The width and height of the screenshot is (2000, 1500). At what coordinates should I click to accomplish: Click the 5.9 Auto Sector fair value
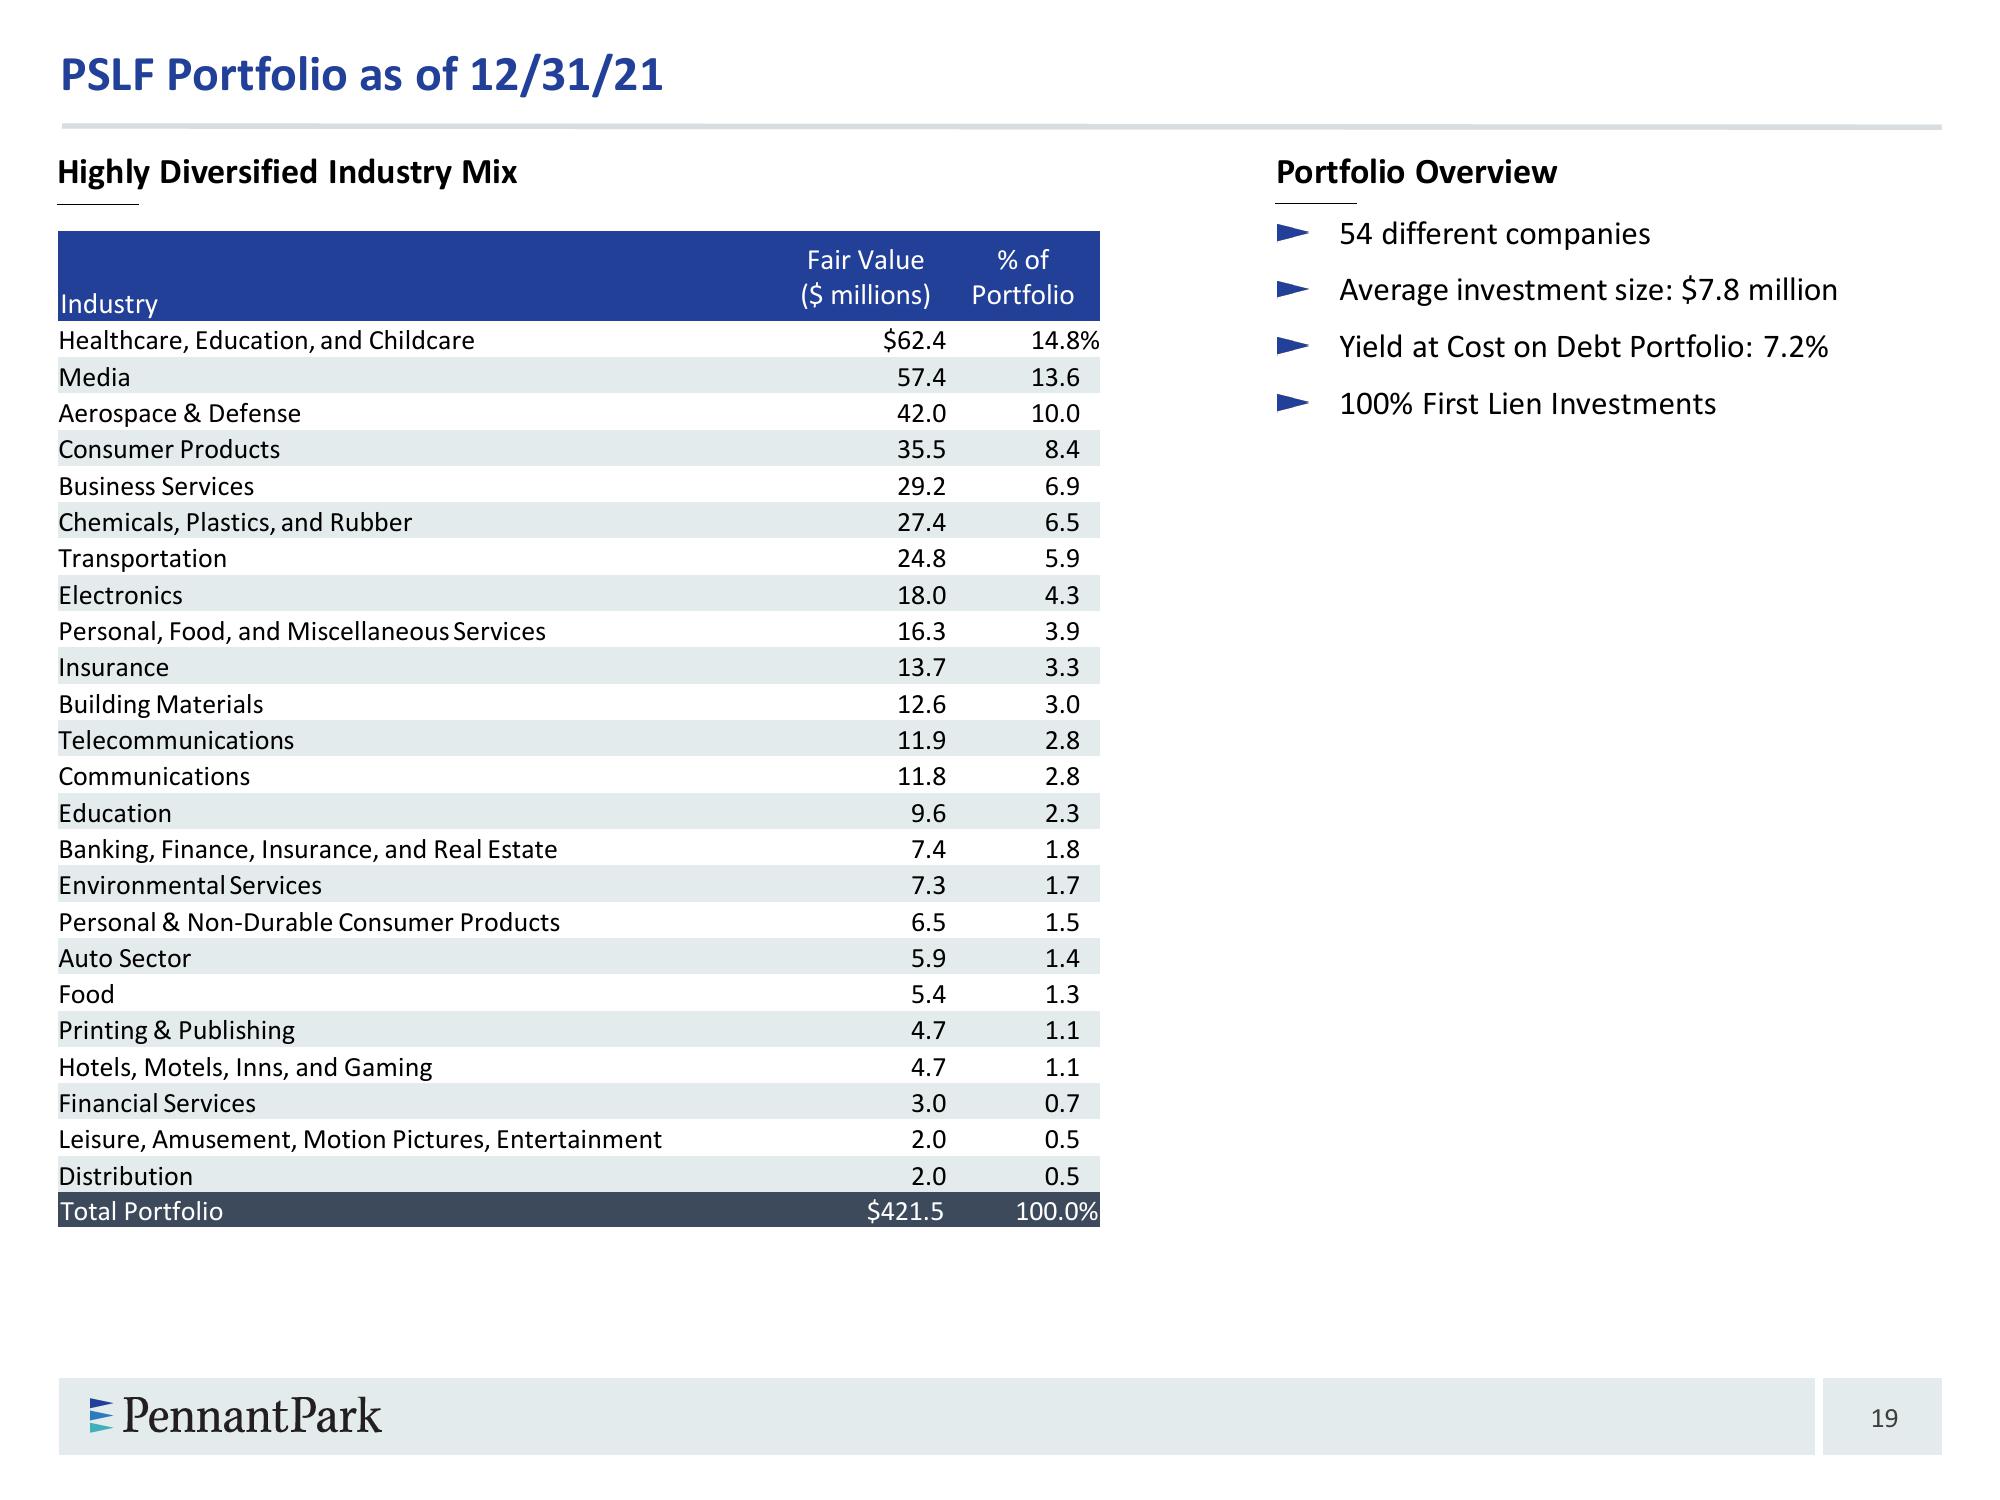tap(928, 959)
